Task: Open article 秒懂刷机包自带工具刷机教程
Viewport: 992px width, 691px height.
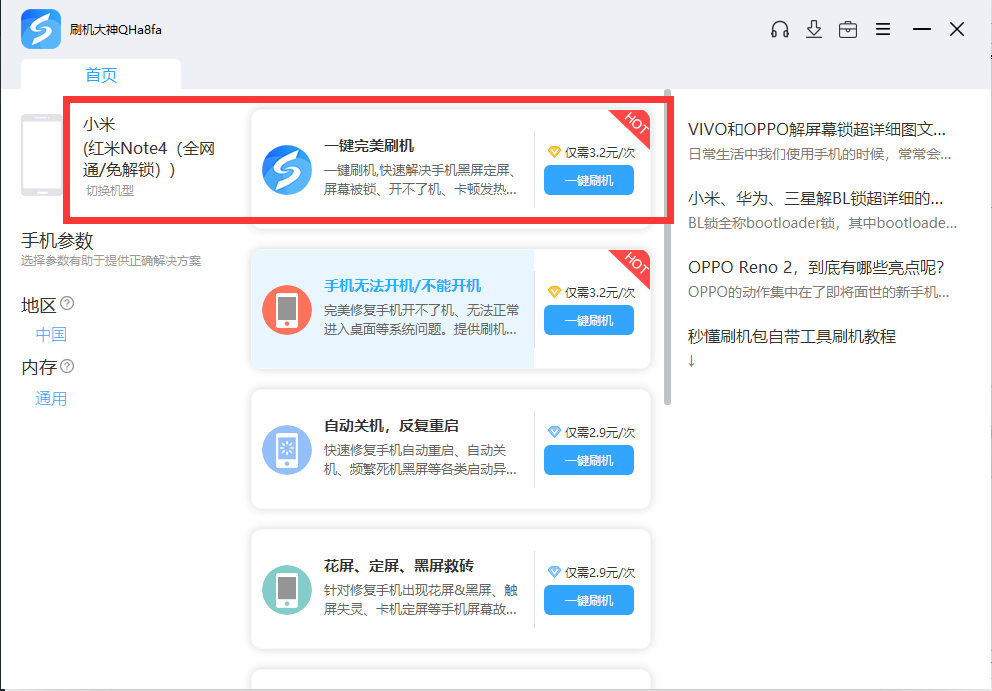Action: tap(792, 336)
